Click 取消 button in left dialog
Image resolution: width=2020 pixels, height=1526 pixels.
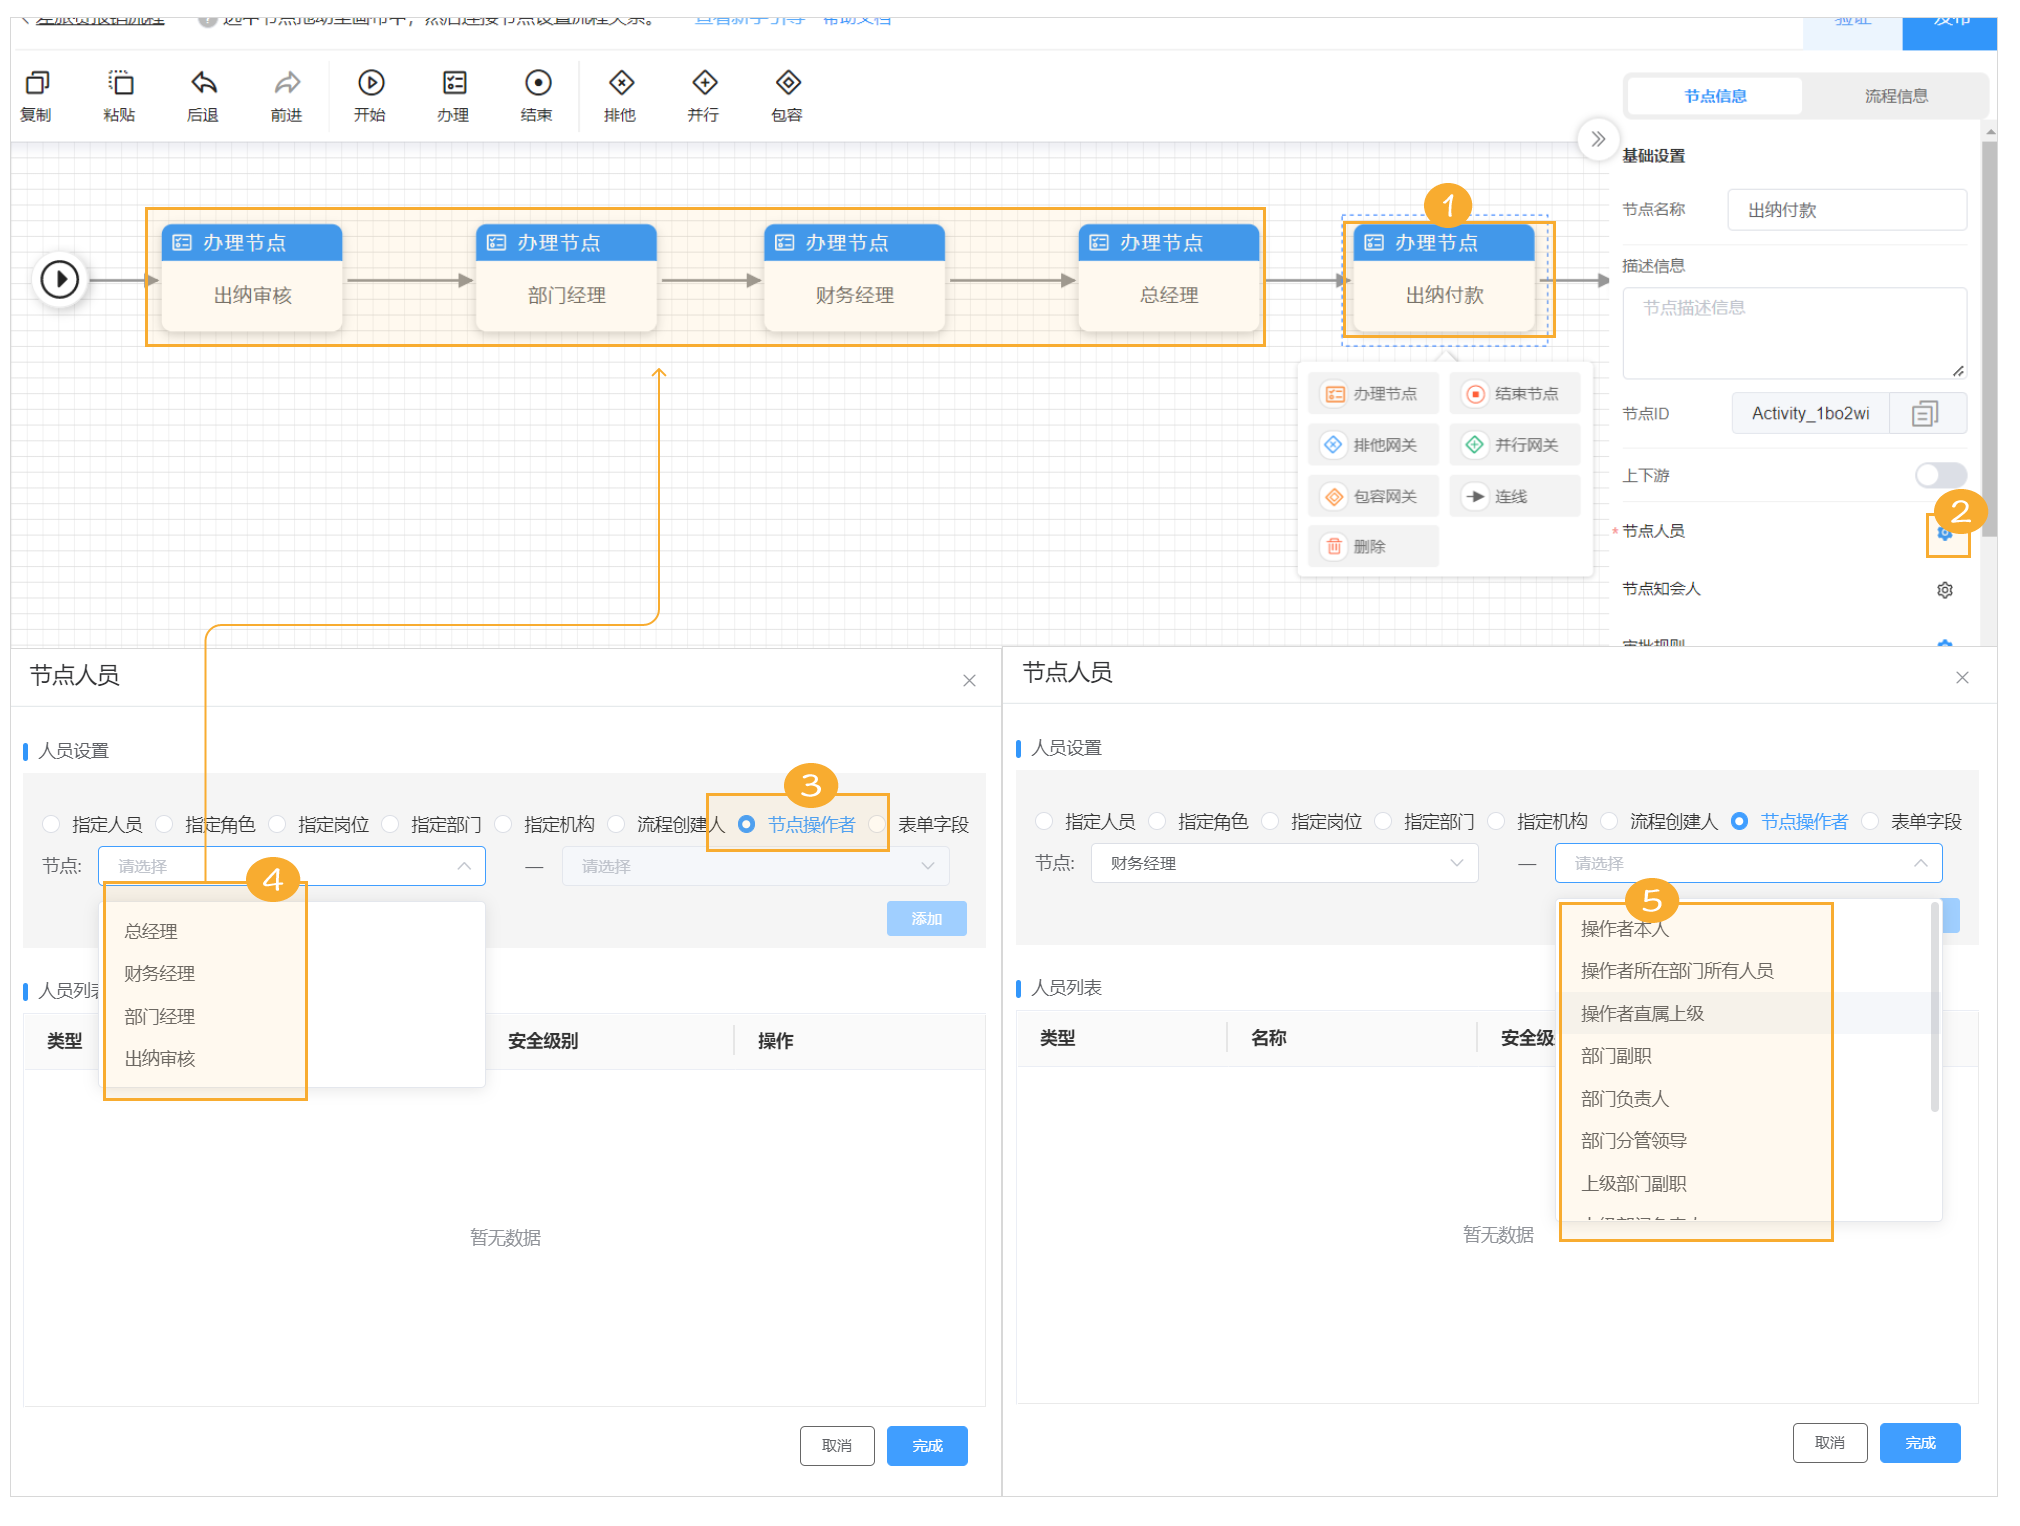tap(837, 1446)
